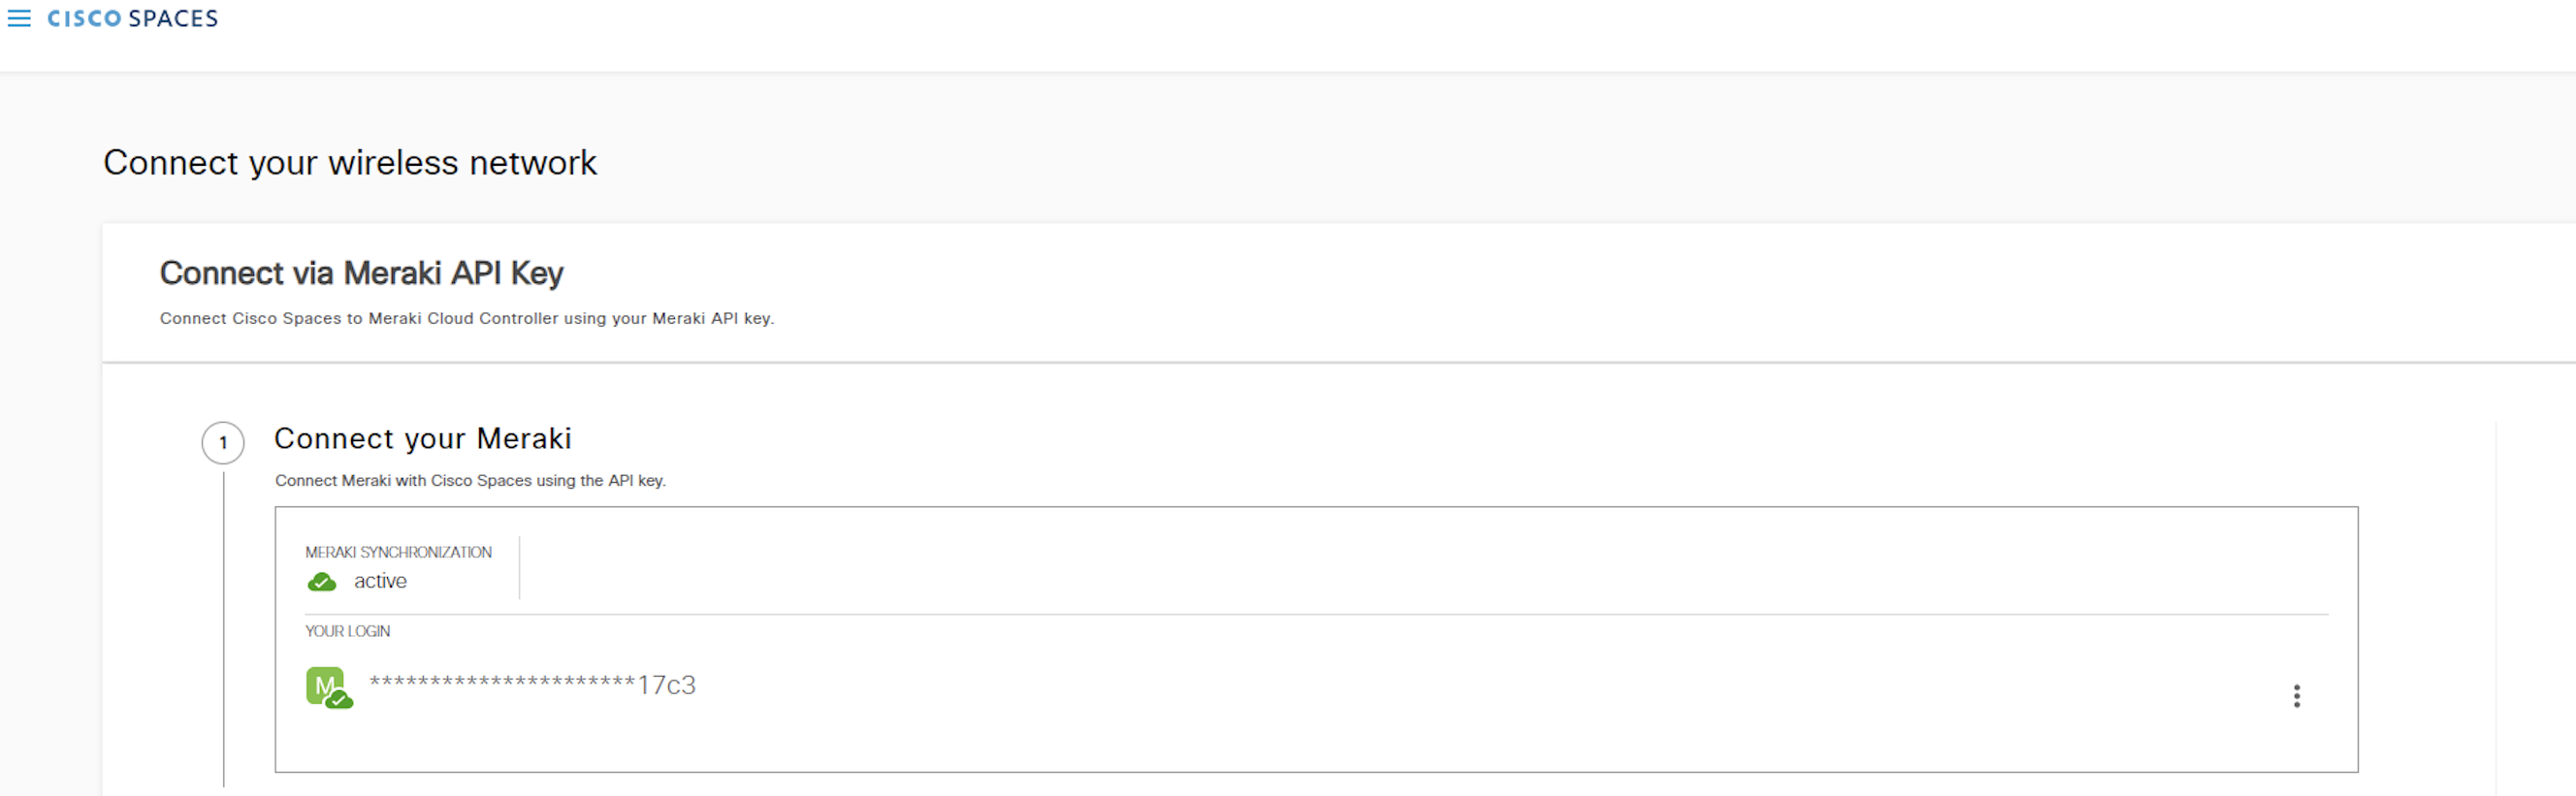Click the Meraki Cloud Controller description text
Image resolution: width=2576 pixels, height=796 pixels.
point(466,318)
